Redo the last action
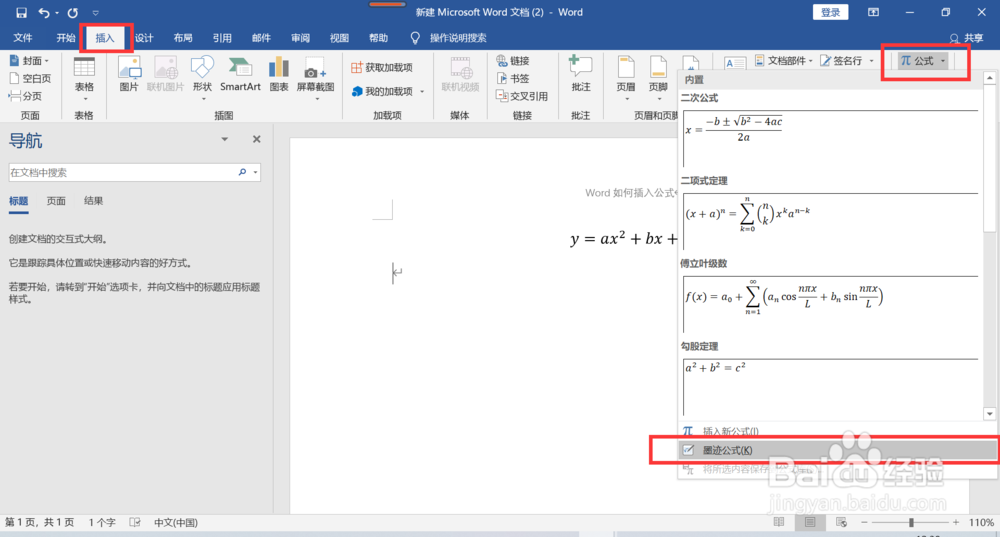 (73, 13)
